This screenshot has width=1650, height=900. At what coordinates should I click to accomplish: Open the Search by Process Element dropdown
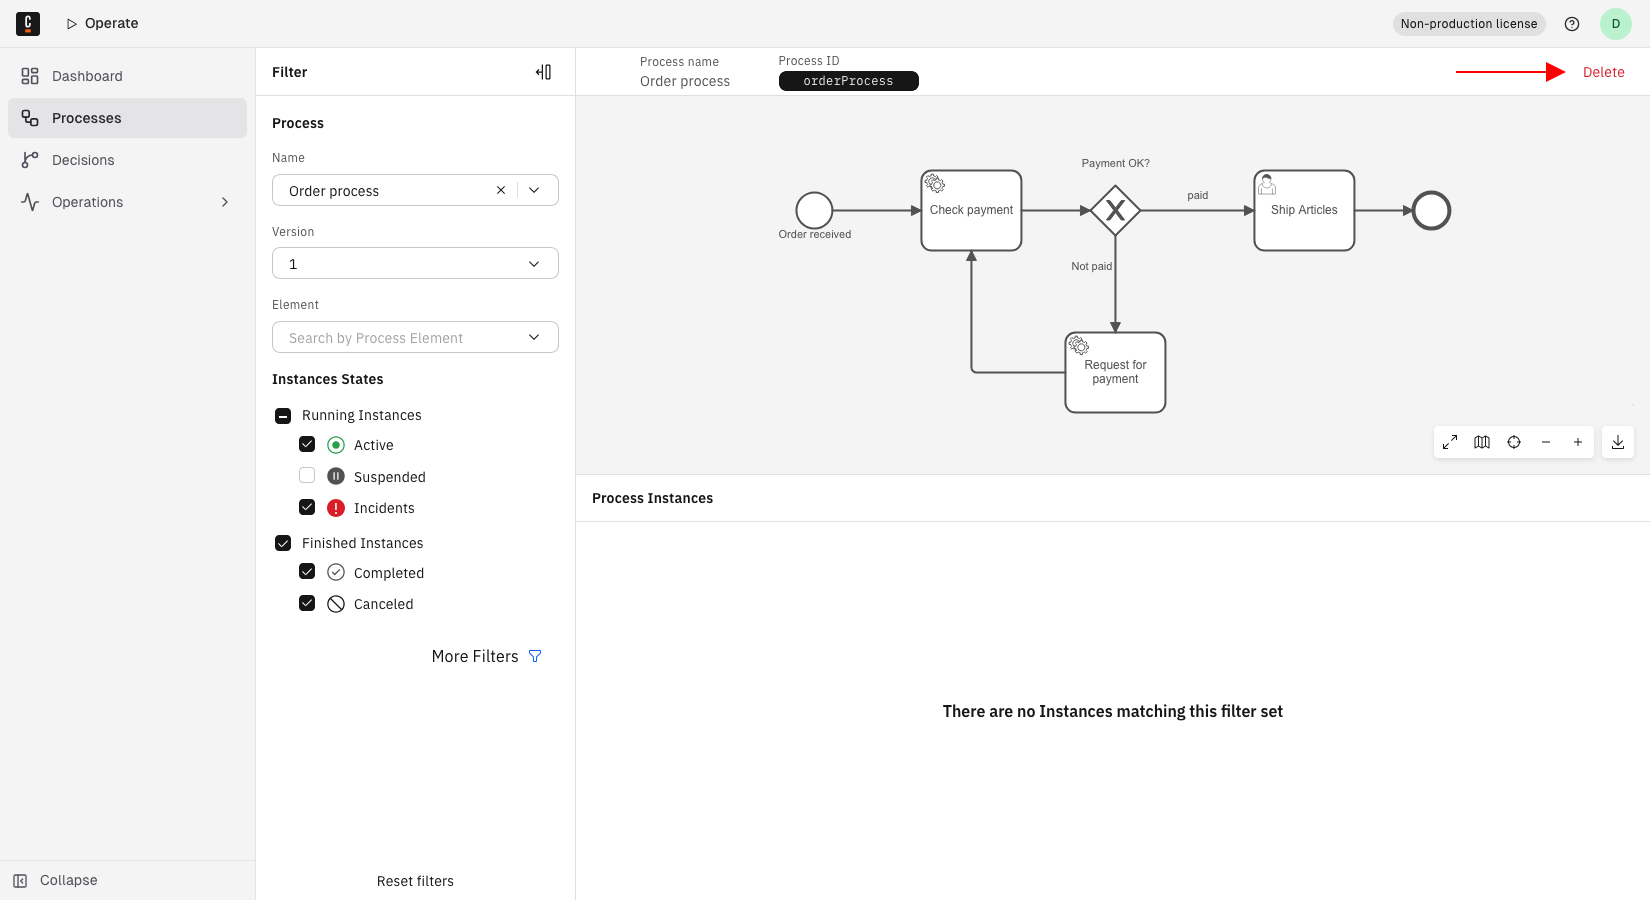pyautogui.click(x=415, y=337)
